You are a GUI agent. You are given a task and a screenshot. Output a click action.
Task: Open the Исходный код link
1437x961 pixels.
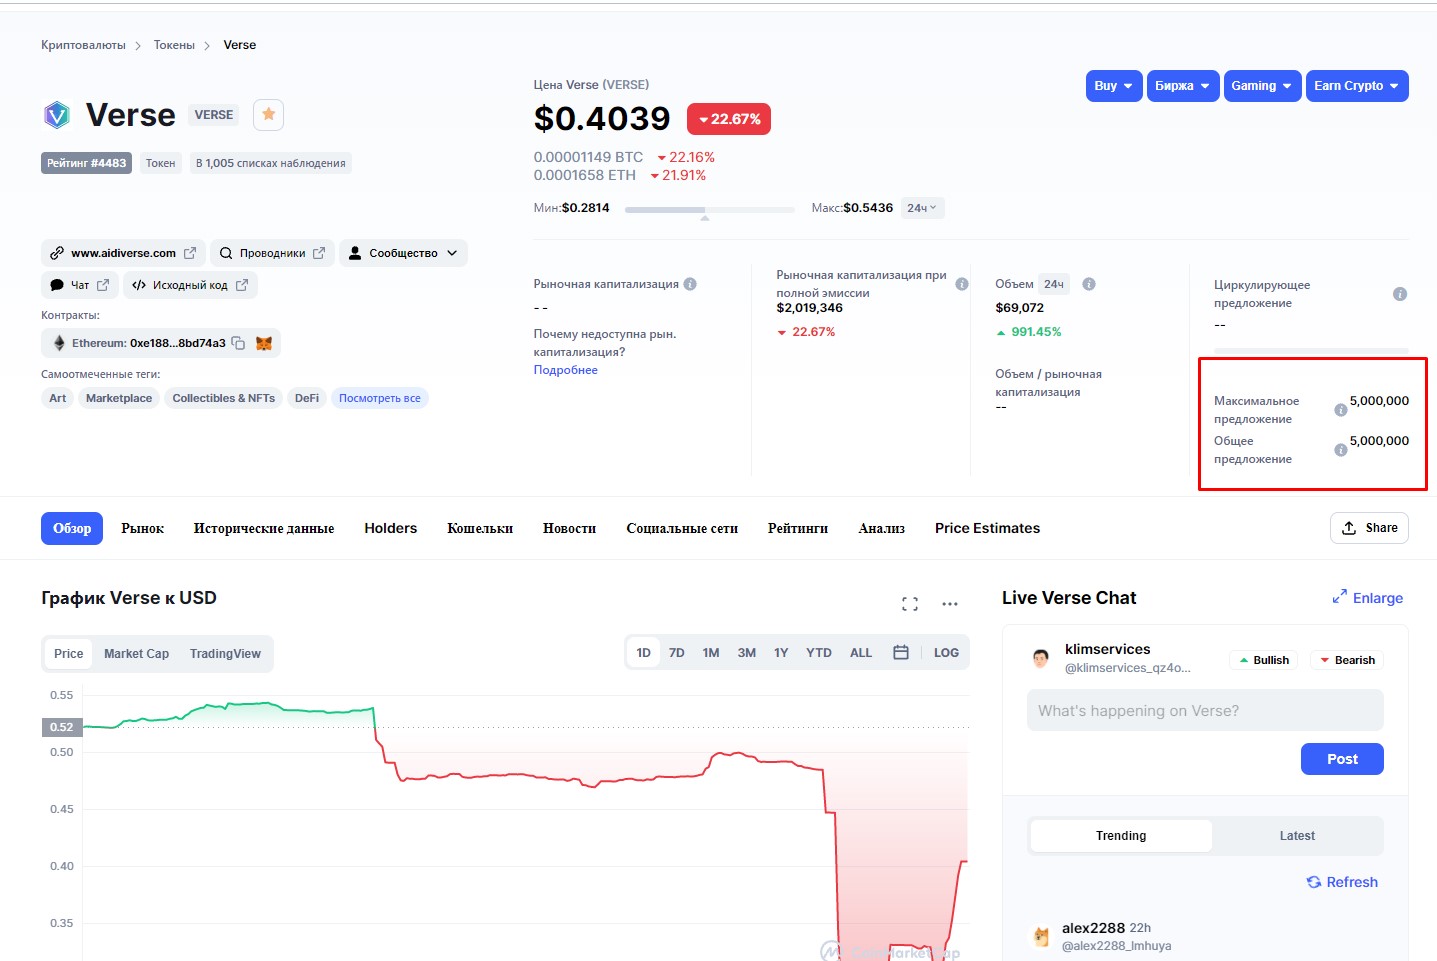click(190, 285)
